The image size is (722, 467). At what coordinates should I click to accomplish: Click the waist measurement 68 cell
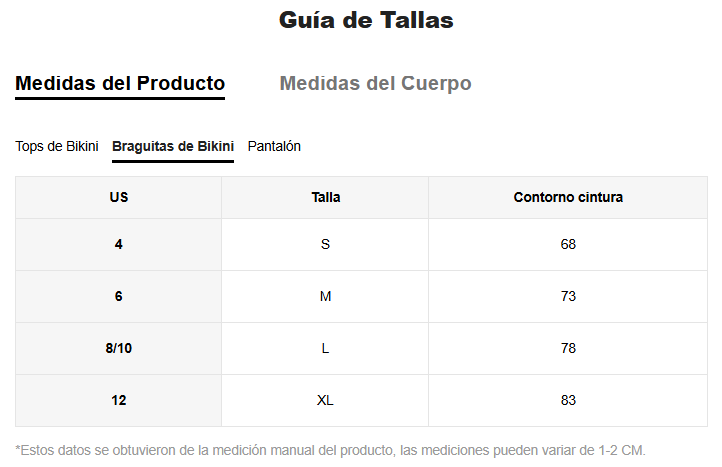tap(568, 244)
